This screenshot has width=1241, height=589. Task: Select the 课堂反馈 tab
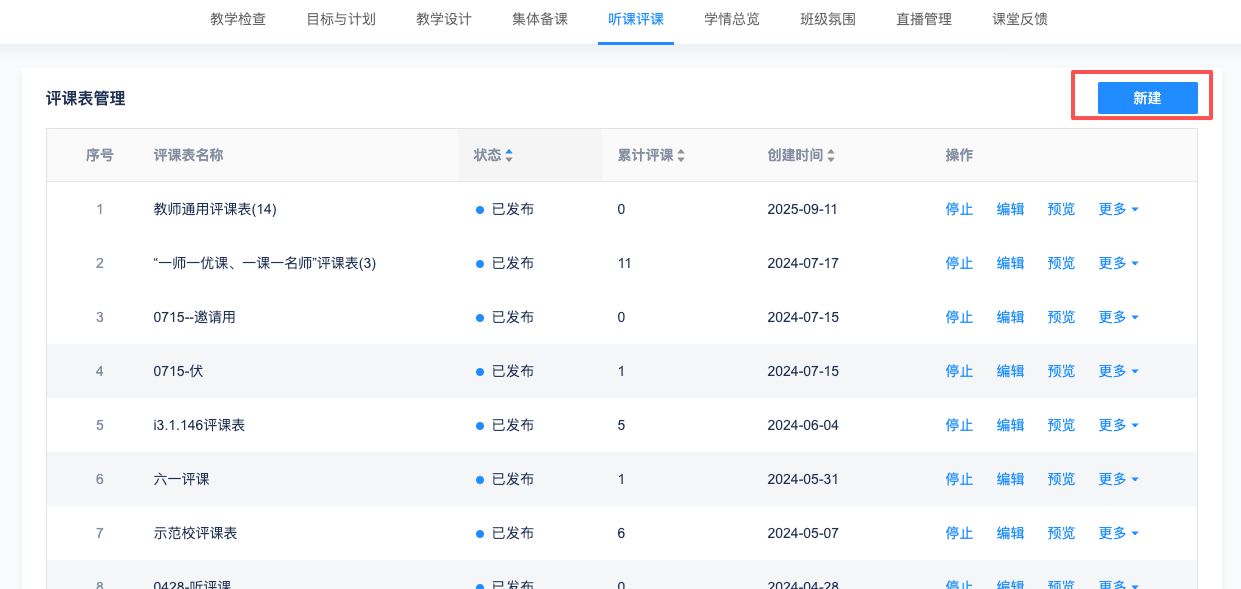tap(1020, 19)
